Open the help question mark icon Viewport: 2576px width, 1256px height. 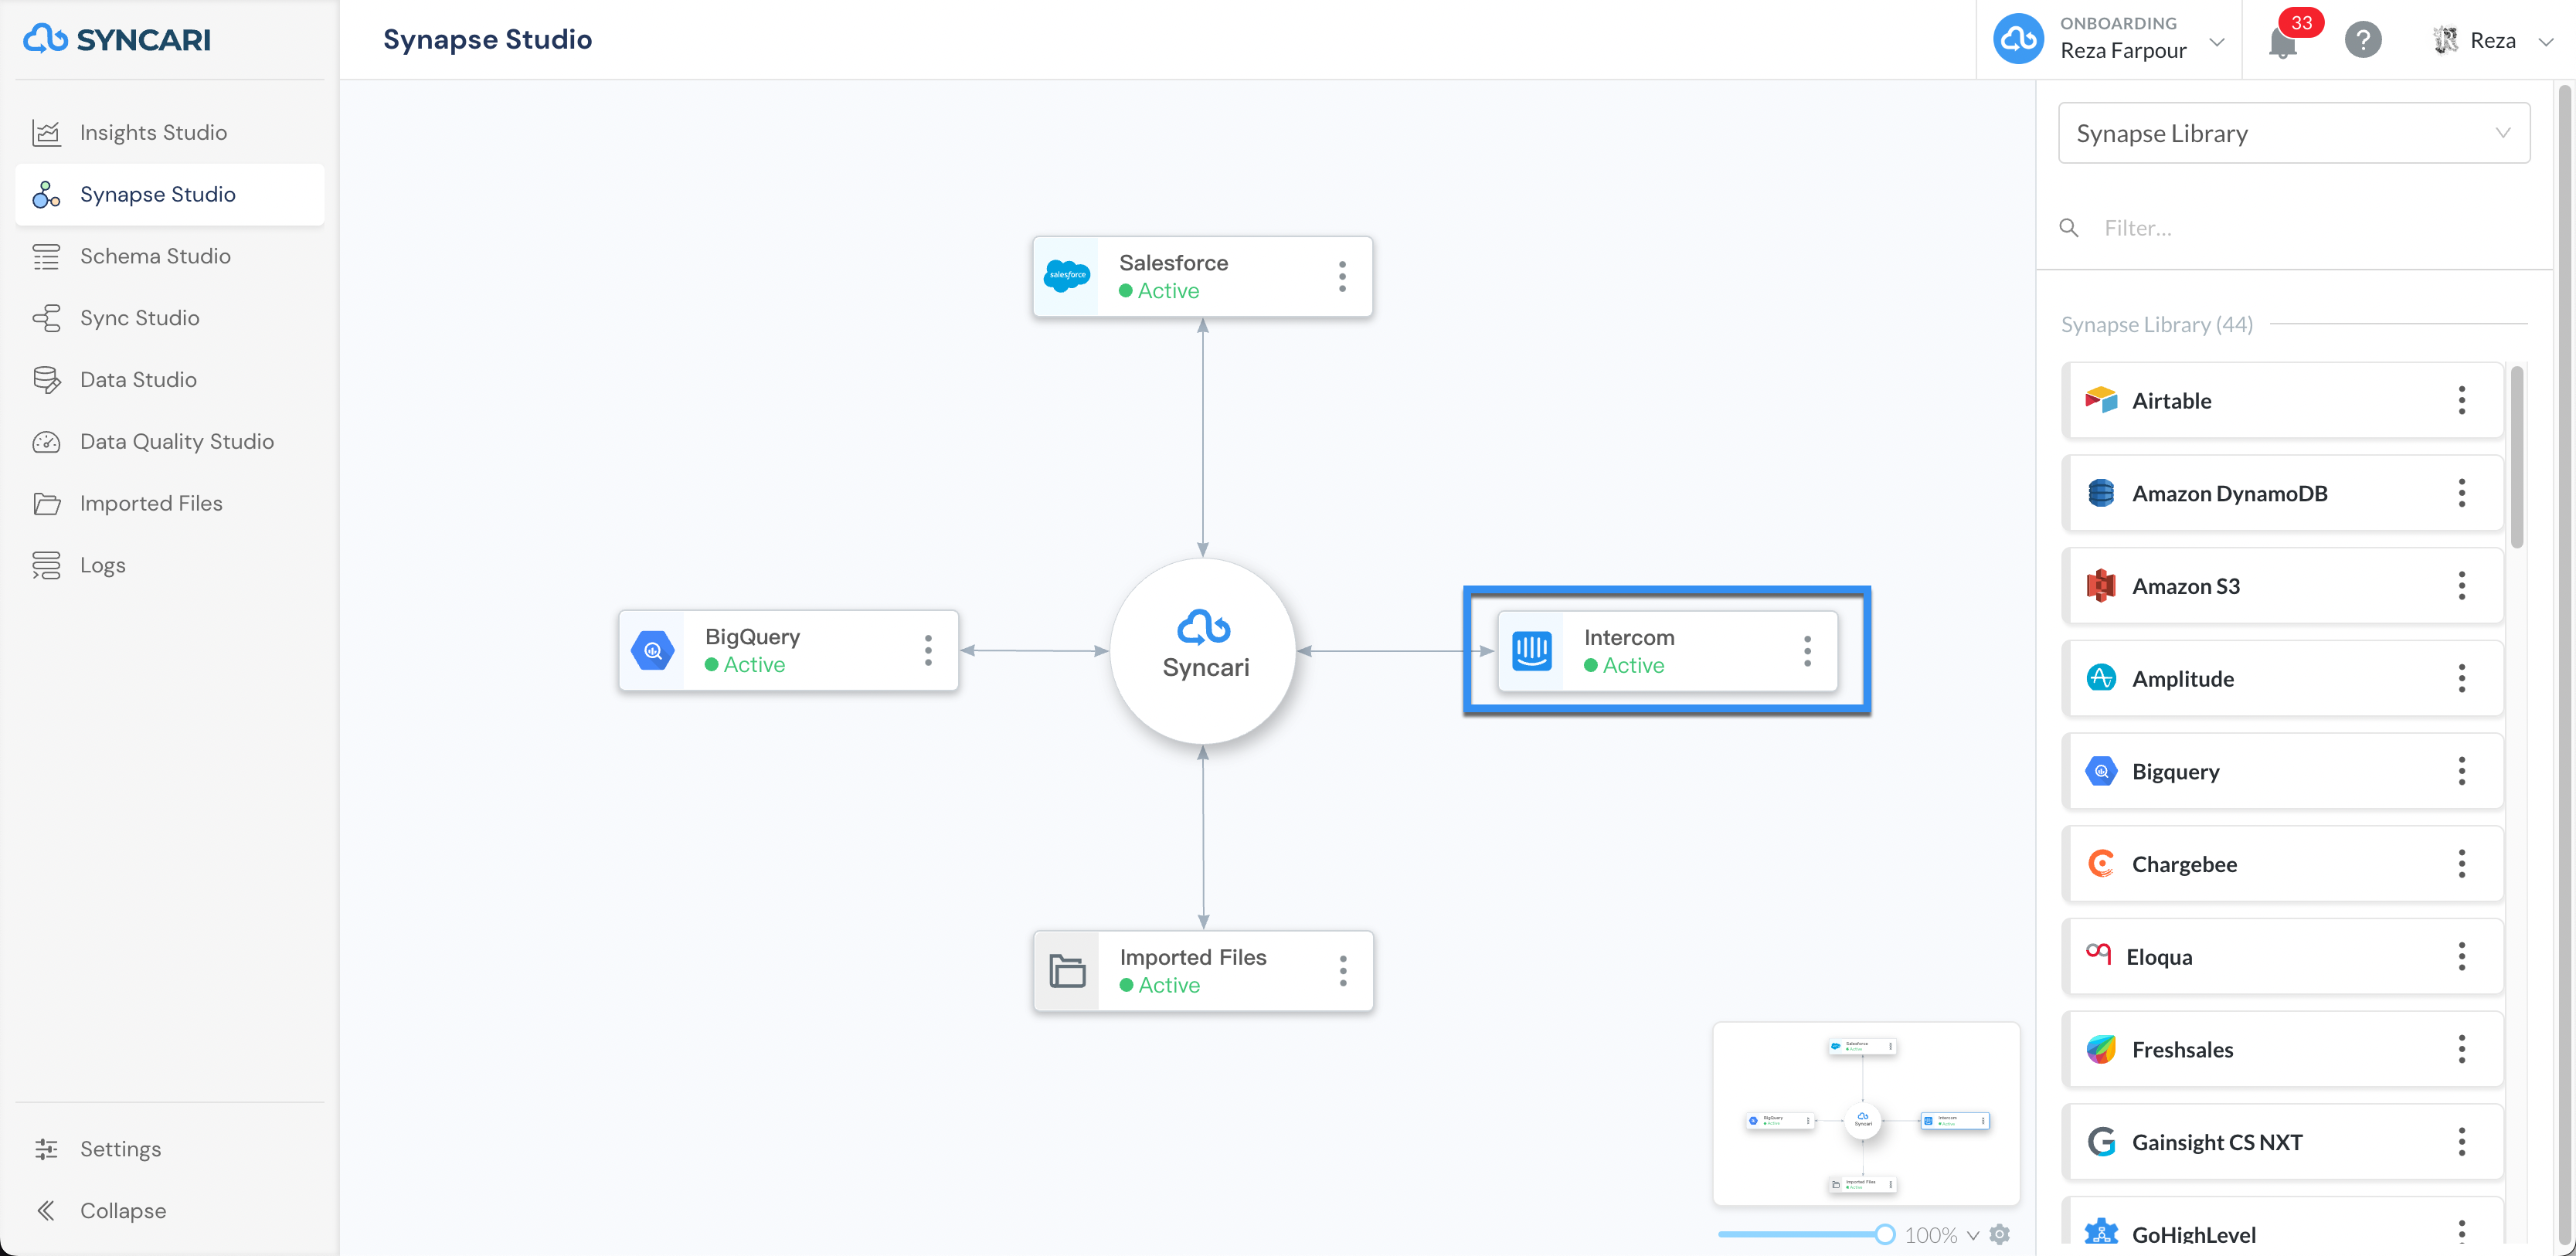[2363, 40]
